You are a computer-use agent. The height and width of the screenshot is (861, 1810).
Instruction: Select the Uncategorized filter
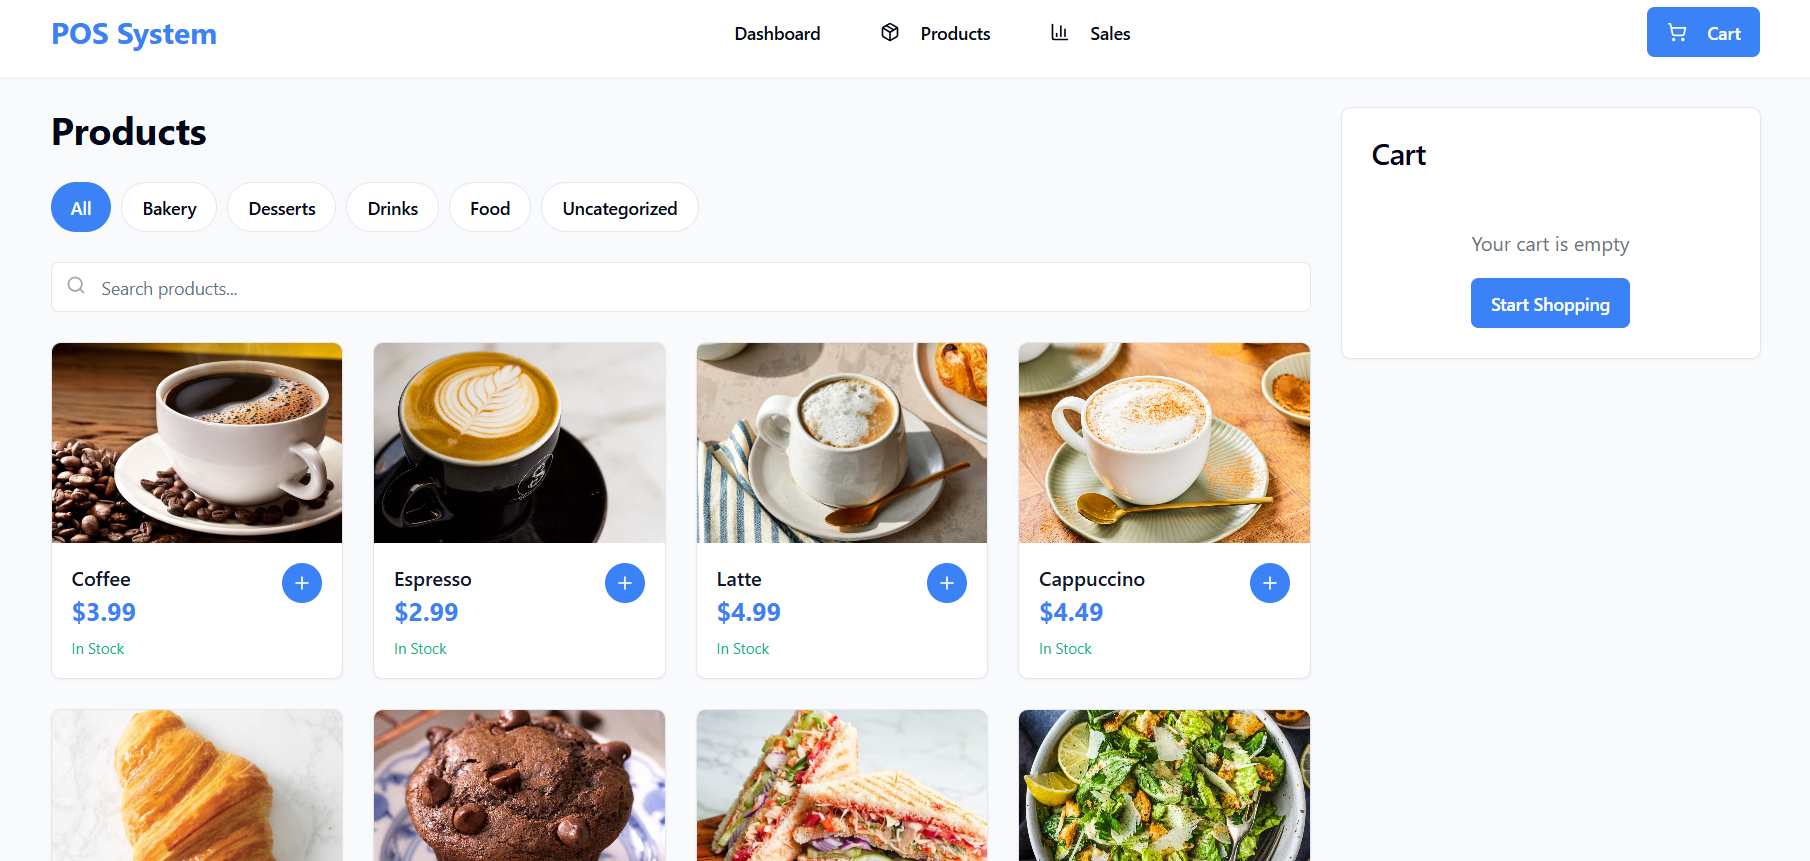620,207
